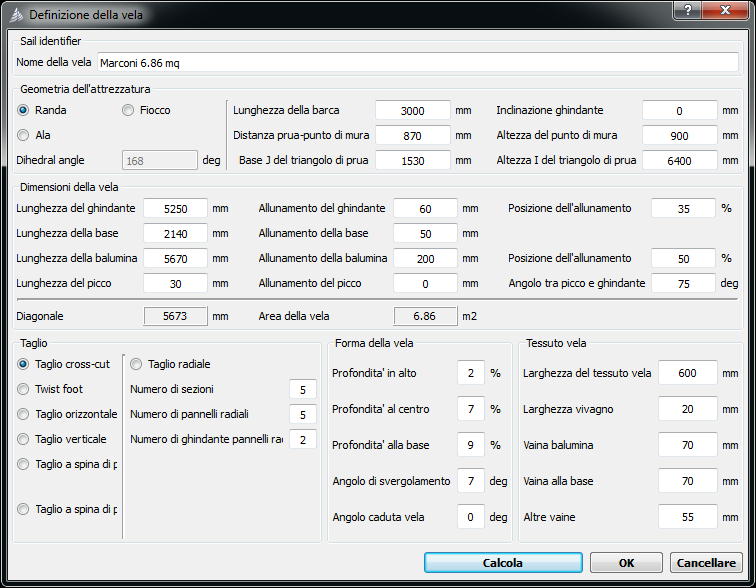Click Profondita' in alto field
Viewport: 756px width, 588px height.
point(471,373)
